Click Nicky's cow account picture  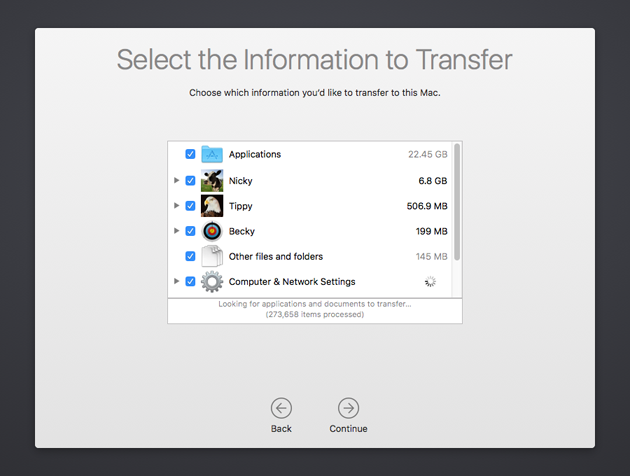[x=212, y=180]
